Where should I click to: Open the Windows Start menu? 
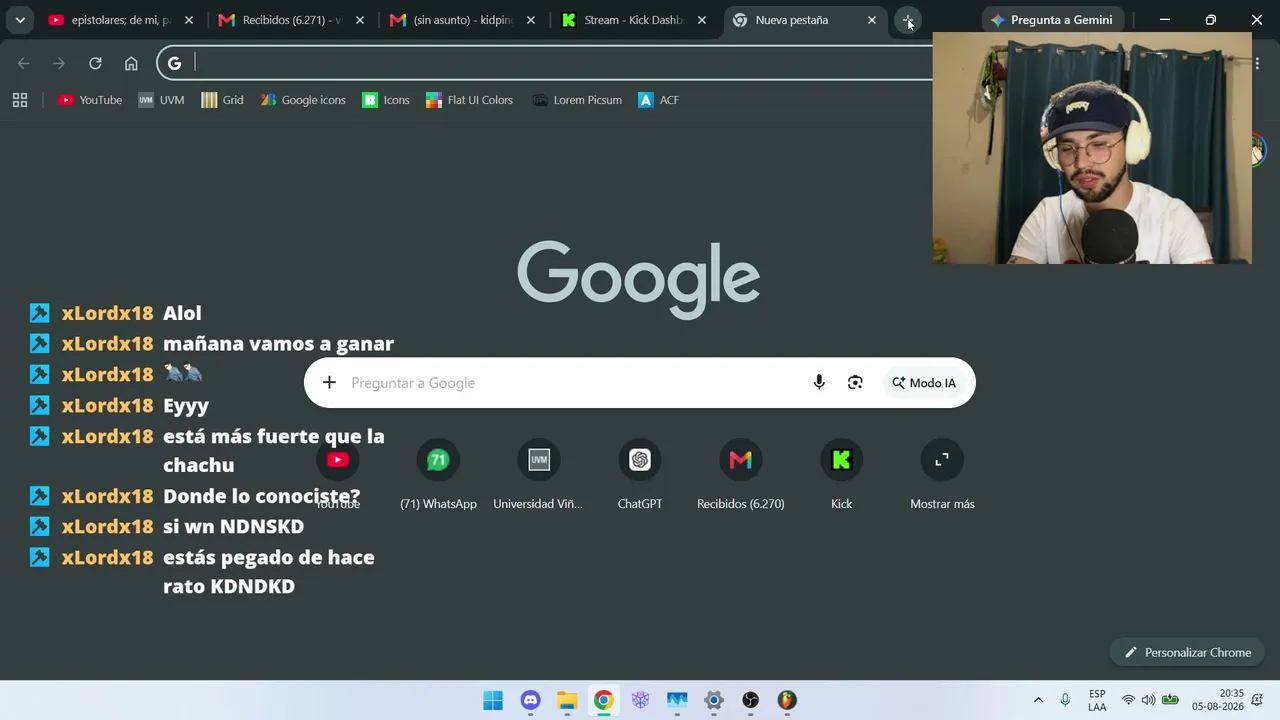click(x=493, y=700)
